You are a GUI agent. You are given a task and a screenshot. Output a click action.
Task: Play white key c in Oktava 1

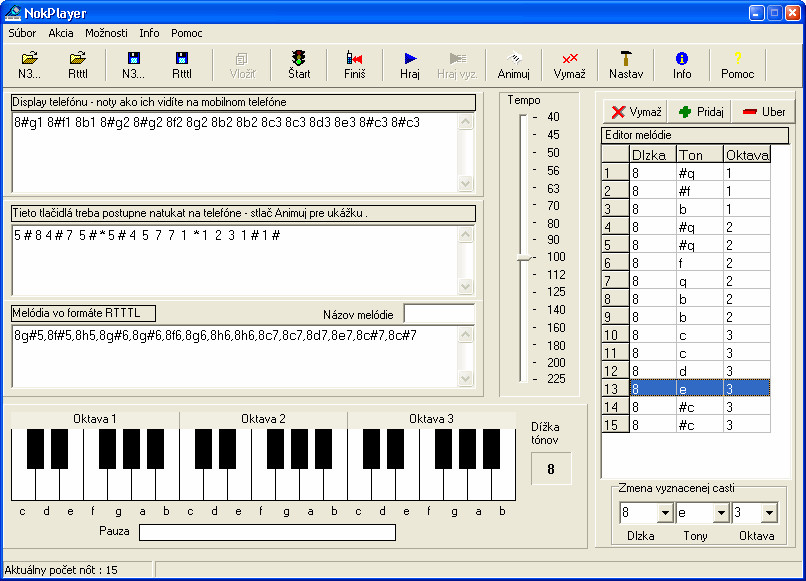[21, 486]
